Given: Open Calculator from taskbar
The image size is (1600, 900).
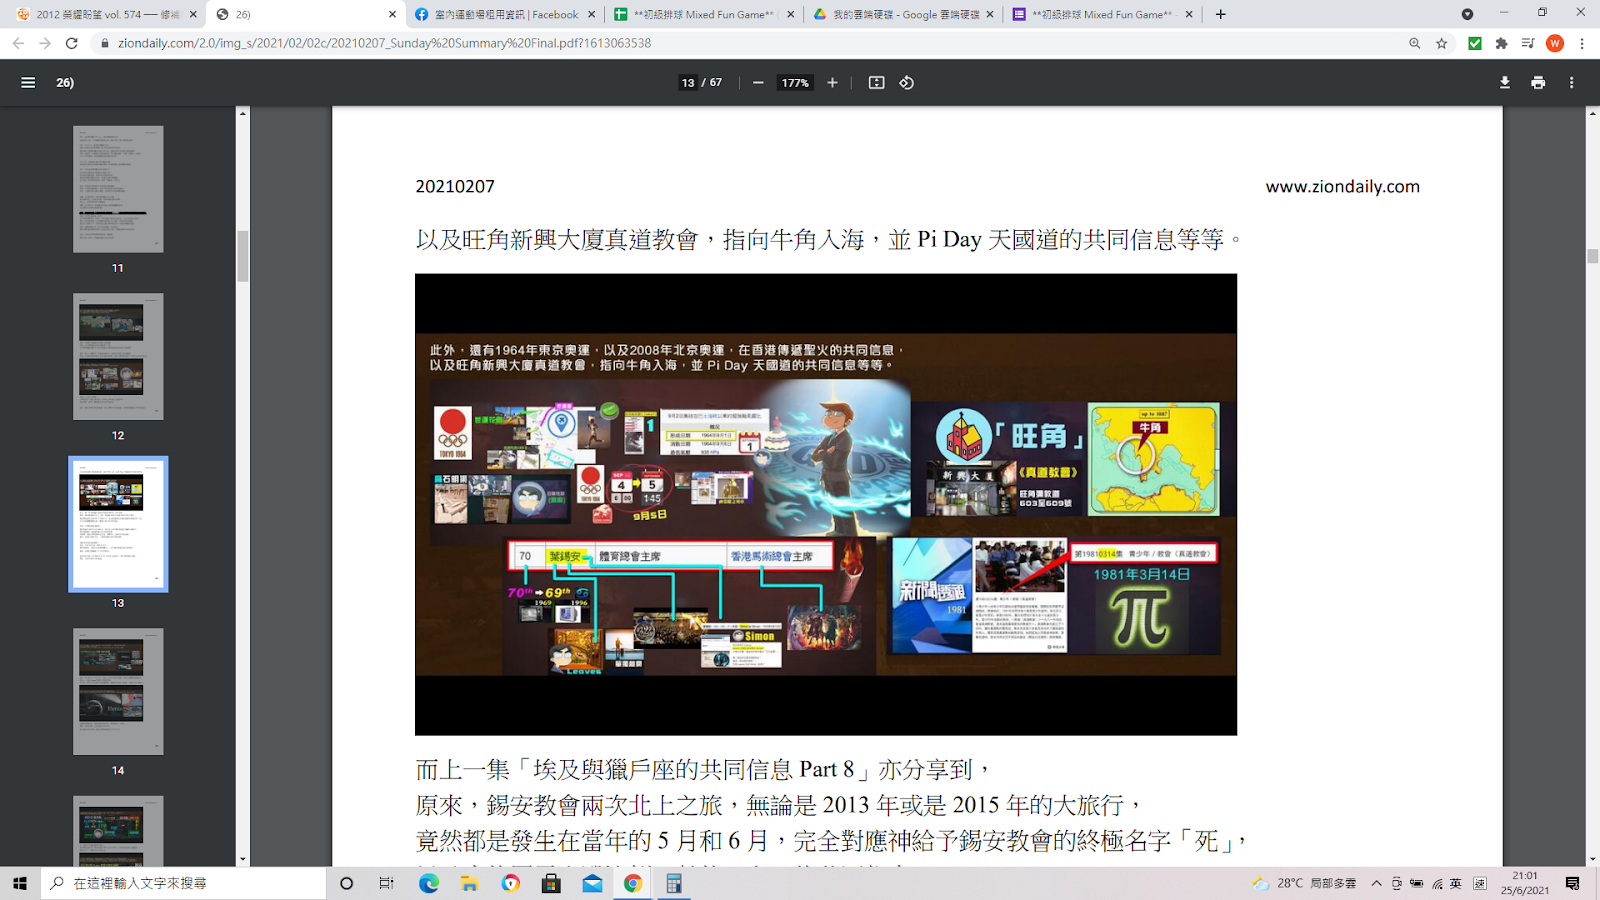Looking at the screenshot, I should pyautogui.click(x=674, y=883).
